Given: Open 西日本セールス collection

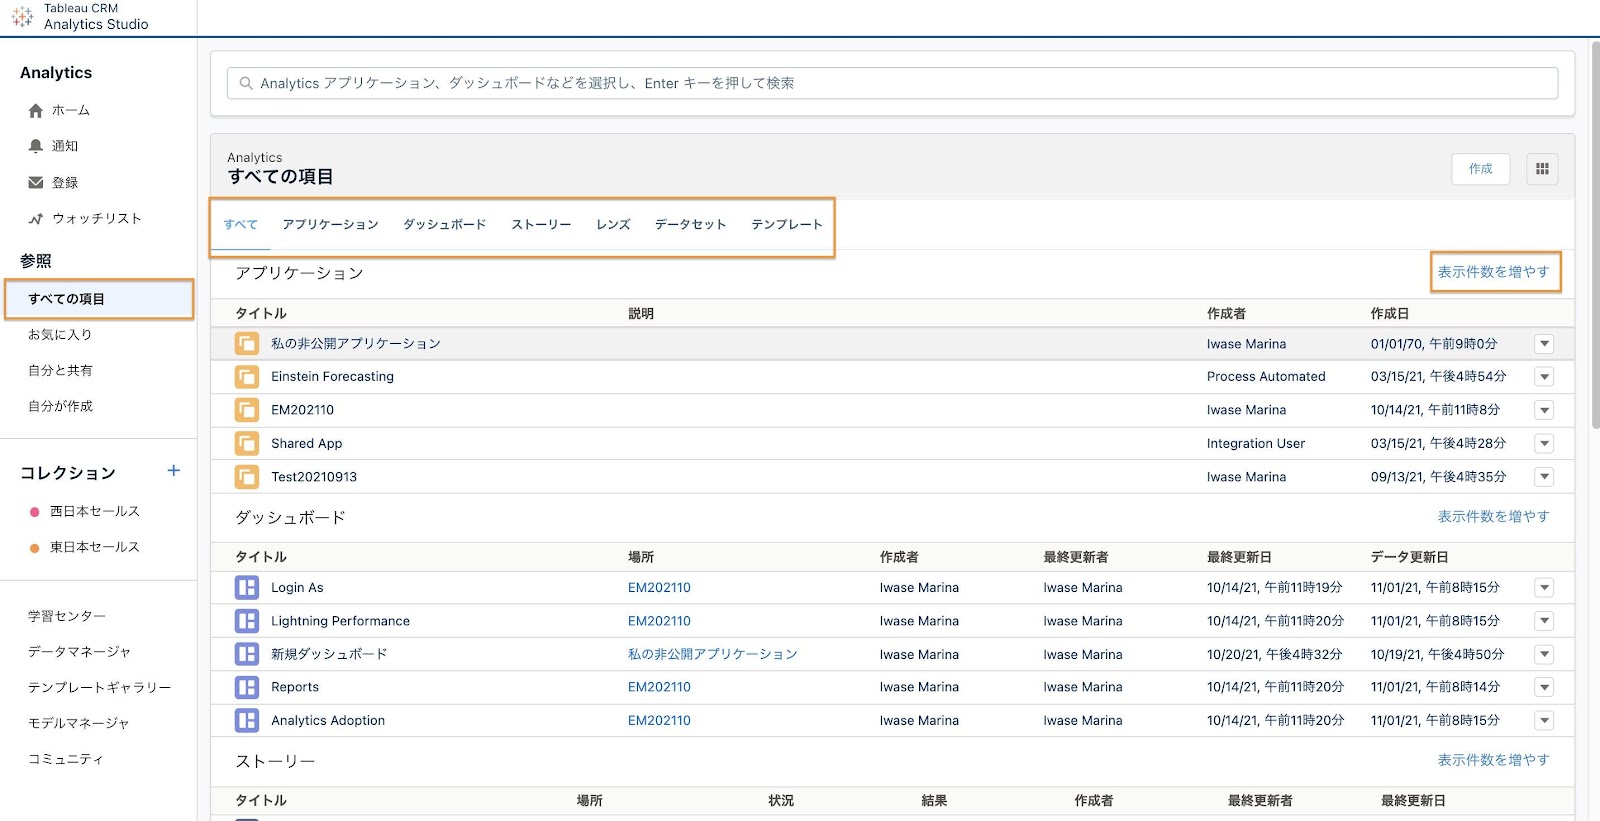Looking at the screenshot, I should (95, 512).
